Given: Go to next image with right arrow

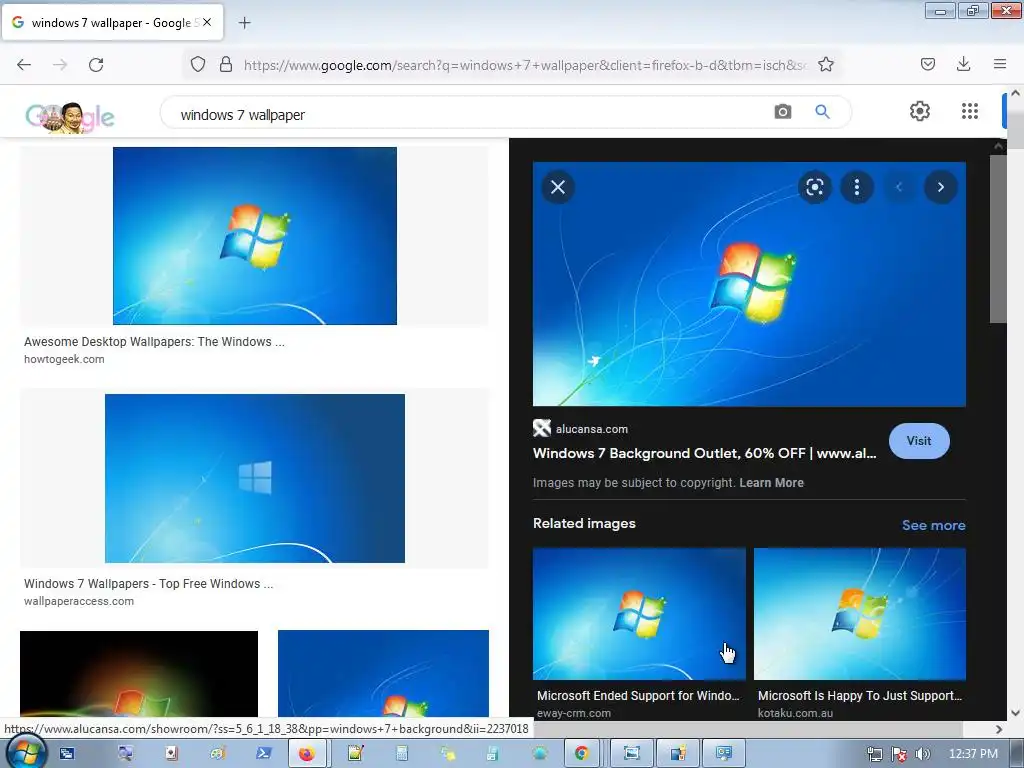Looking at the screenshot, I should pos(940,187).
